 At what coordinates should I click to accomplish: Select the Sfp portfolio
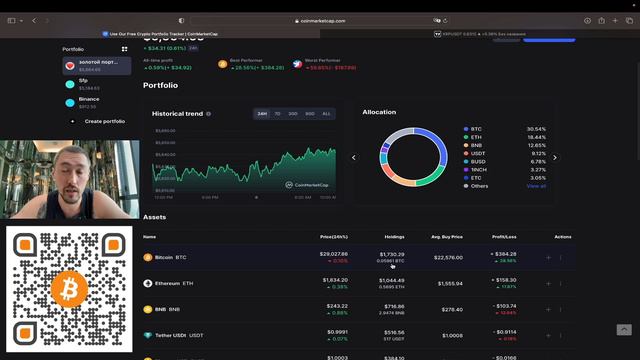tap(97, 84)
